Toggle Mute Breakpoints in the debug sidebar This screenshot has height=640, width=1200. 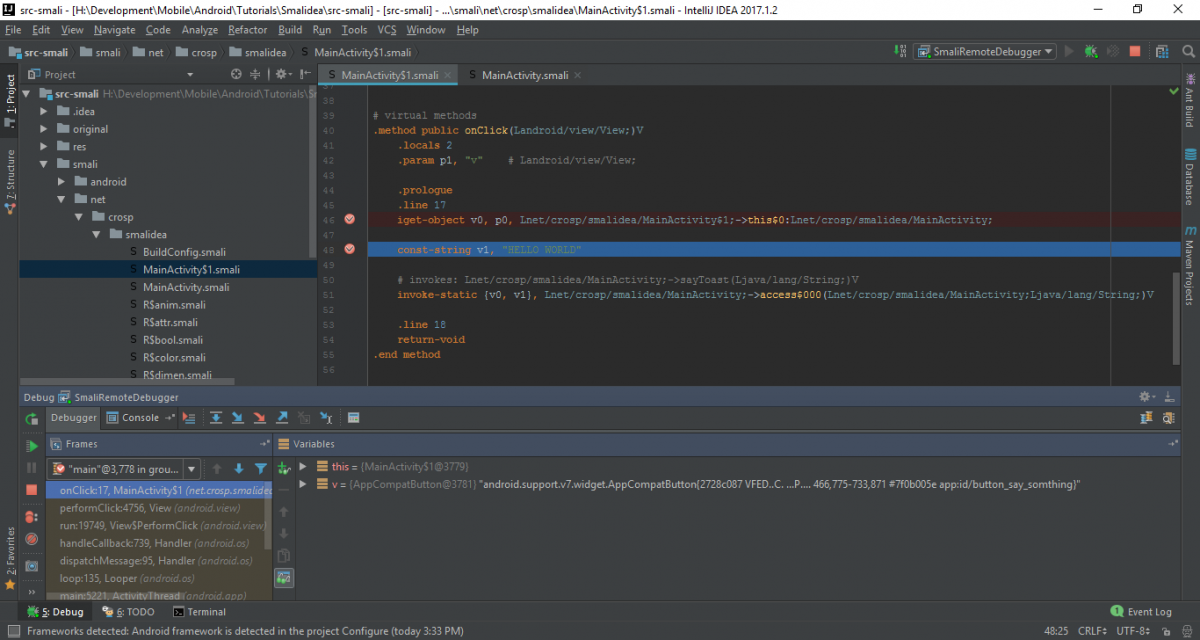(x=32, y=539)
